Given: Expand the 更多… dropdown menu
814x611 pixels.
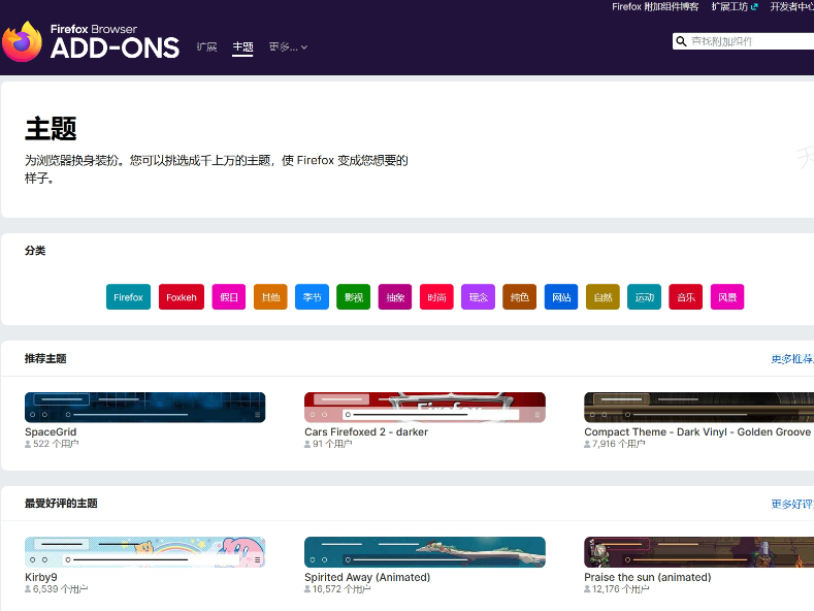Looking at the screenshot, I should (288, 47).
